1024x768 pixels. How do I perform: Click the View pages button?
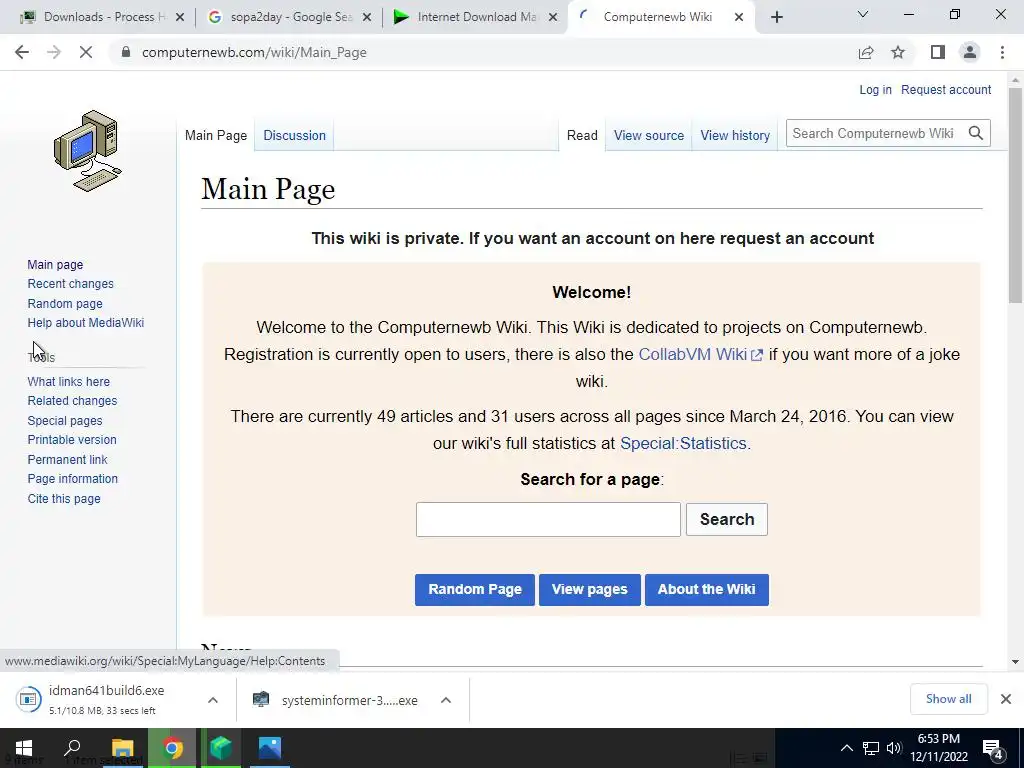(590, 590)
